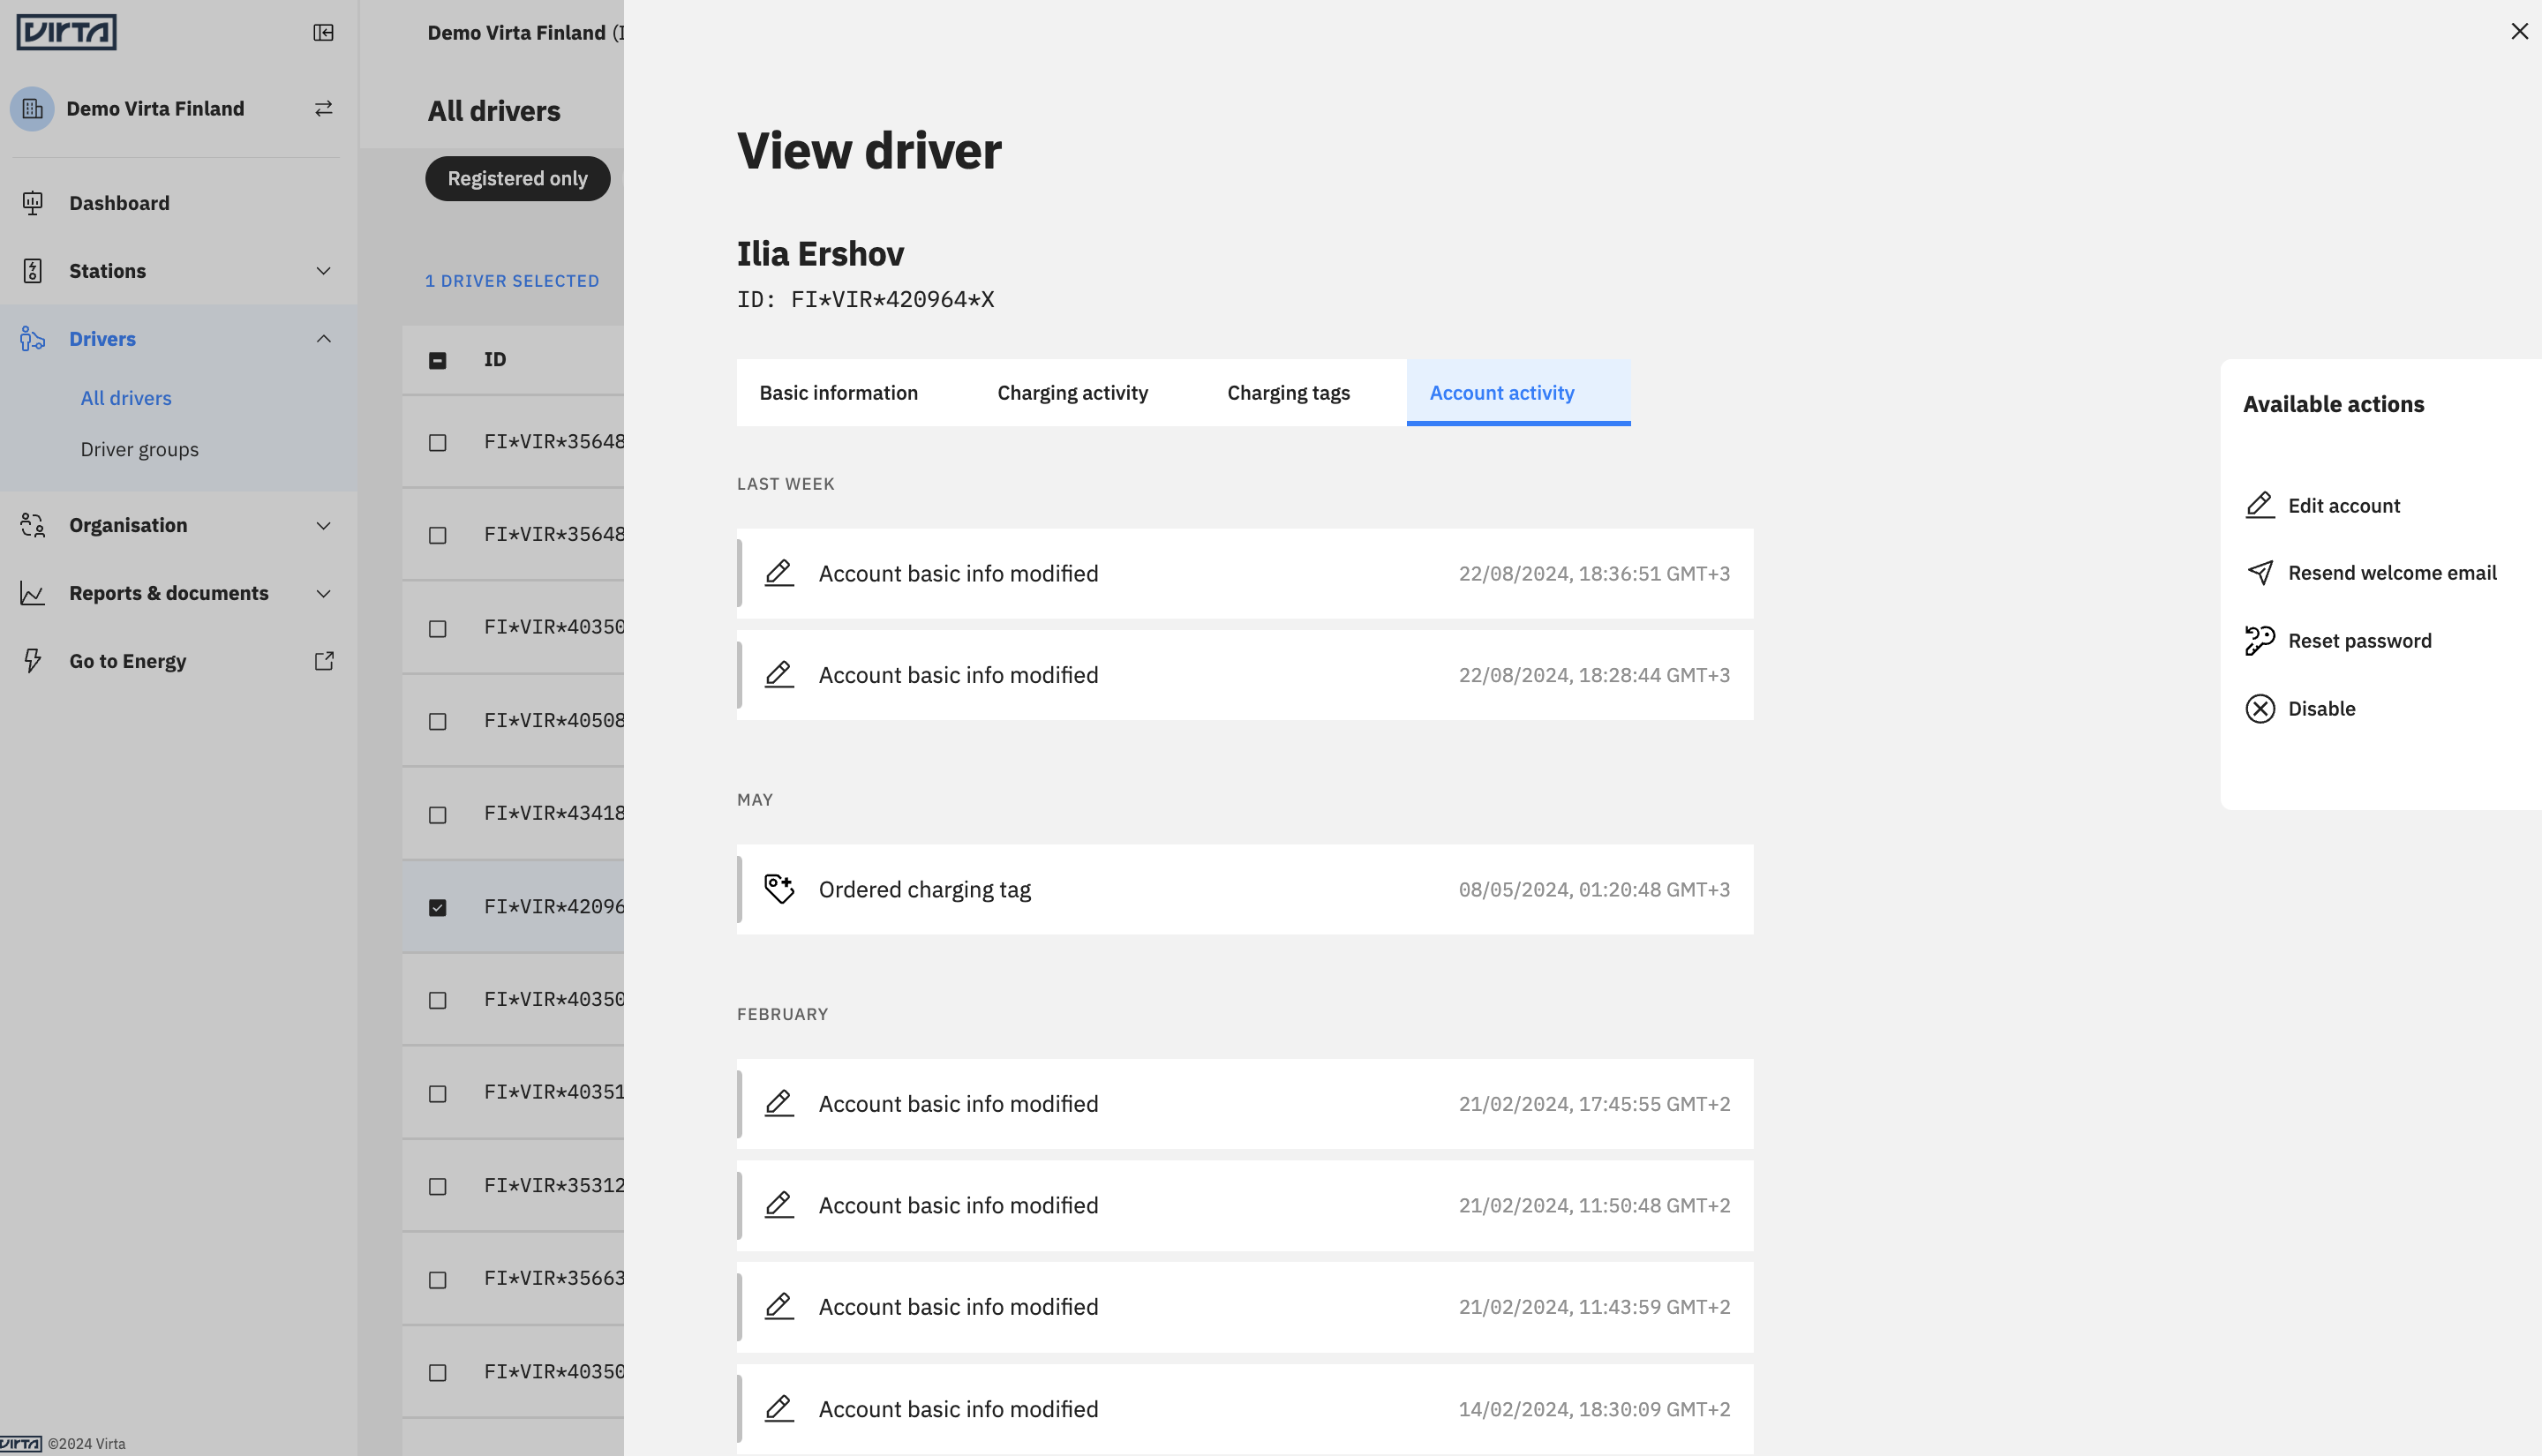Click the pencil icon on the 18:36:51 entry
The height and width of the screenshot is (1456, 2542).
pyautogui.click(x=779, y=573)
